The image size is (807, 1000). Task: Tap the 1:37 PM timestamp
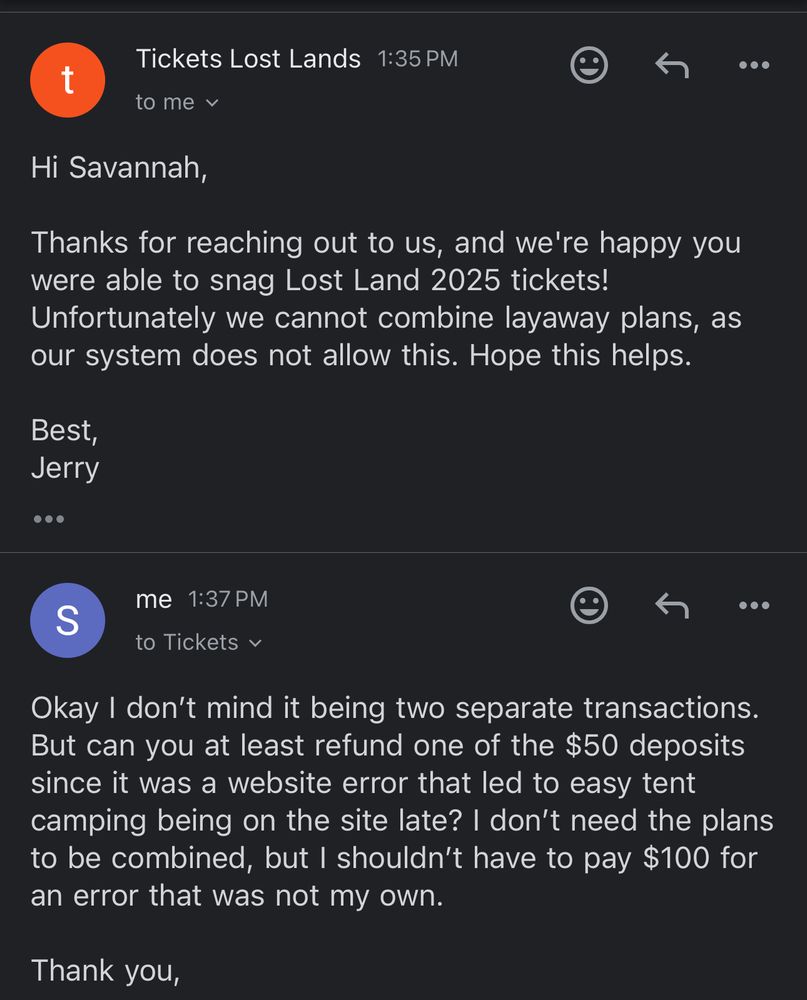tap(228, 599)
